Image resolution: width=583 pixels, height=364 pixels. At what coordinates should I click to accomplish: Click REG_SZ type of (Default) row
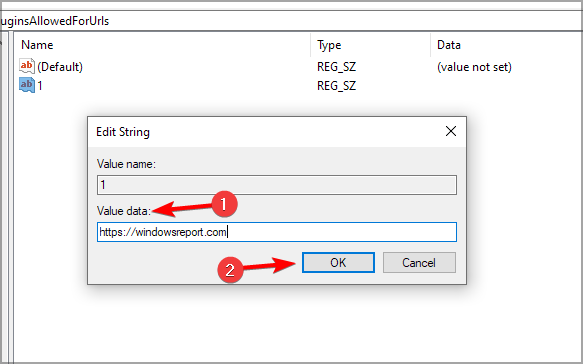(x=336, y=67)
